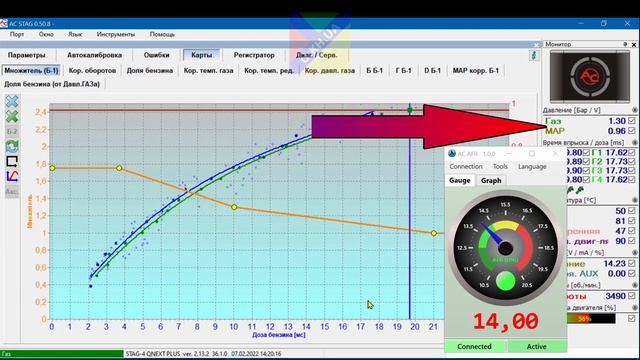
Task: Click the blue X icon in the map toolbar
Action: tap(12, 102)
